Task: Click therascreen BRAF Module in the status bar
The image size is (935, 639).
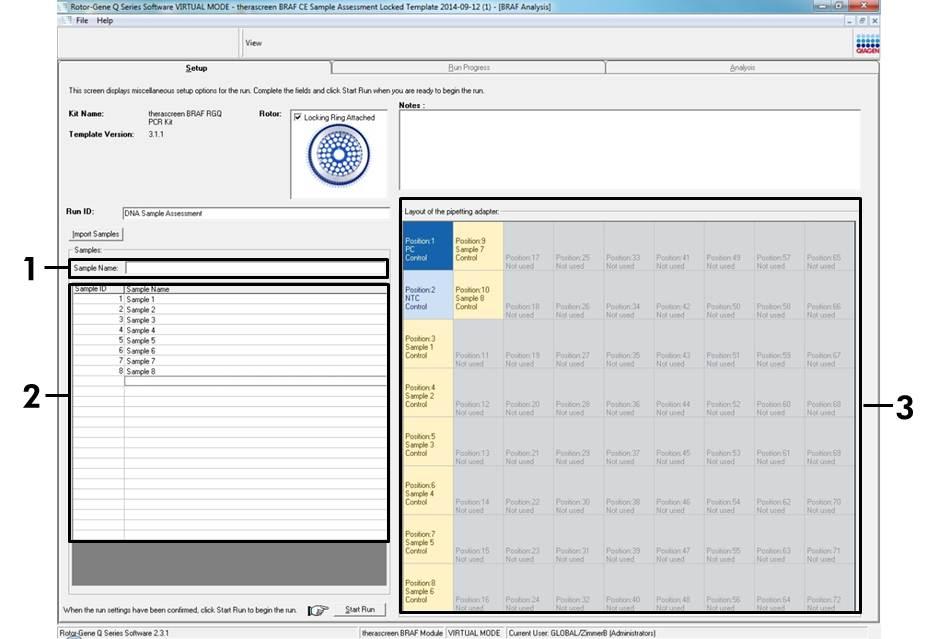Action: click(x=402, y=633)
